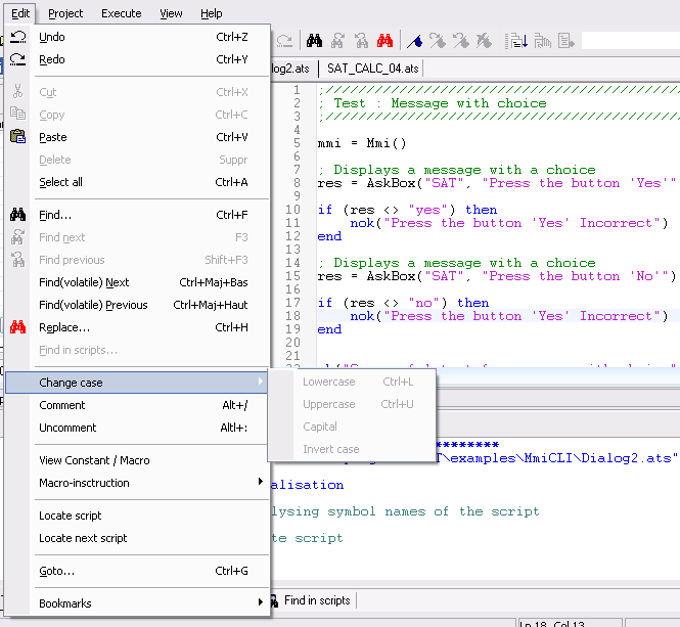680x627 pixels.
Task: Click Find previous entry in Edit menu
Action: pyautogui.click(x=137, y=260)
